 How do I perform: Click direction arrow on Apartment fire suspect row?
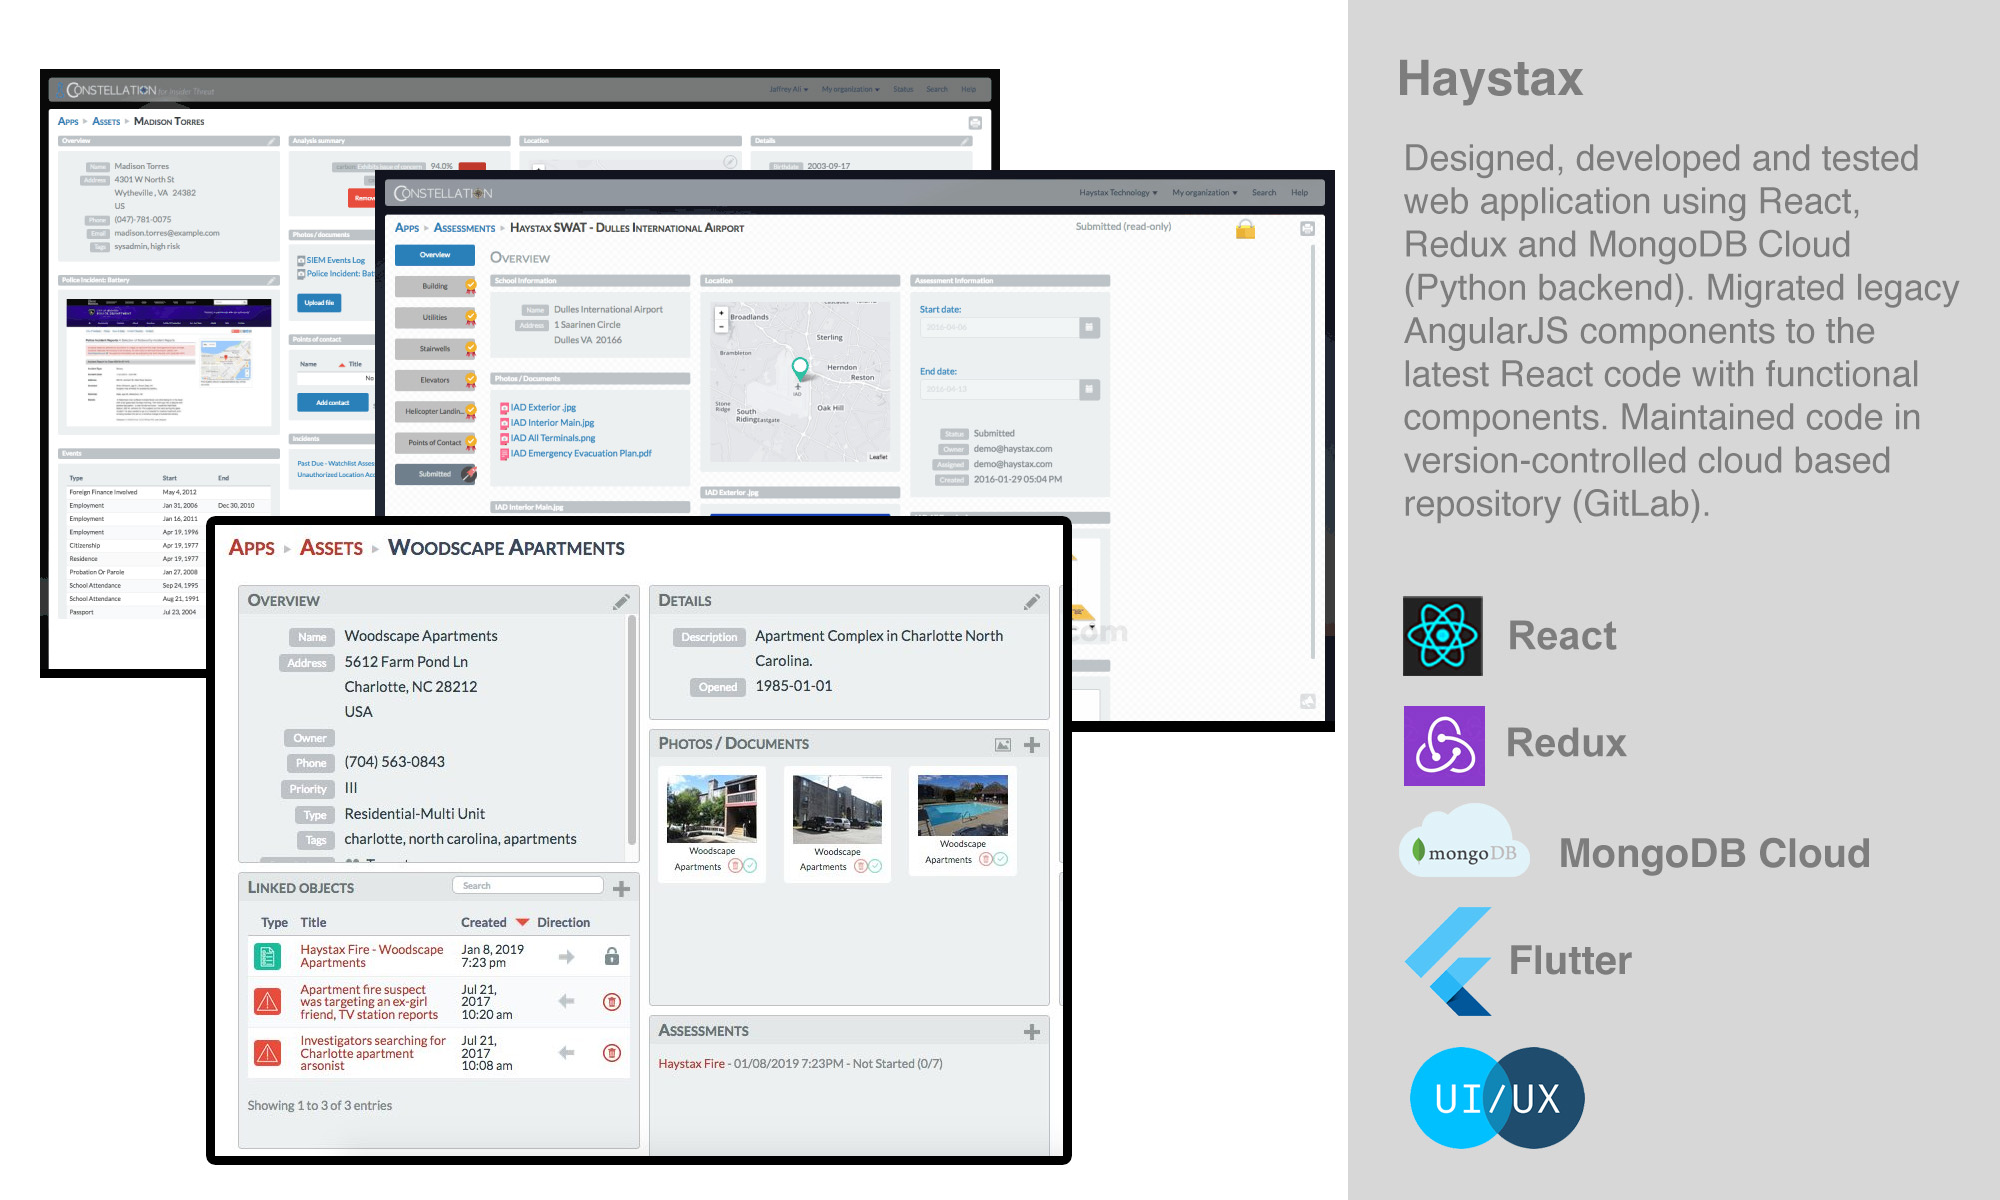[x=566, y=1001]
